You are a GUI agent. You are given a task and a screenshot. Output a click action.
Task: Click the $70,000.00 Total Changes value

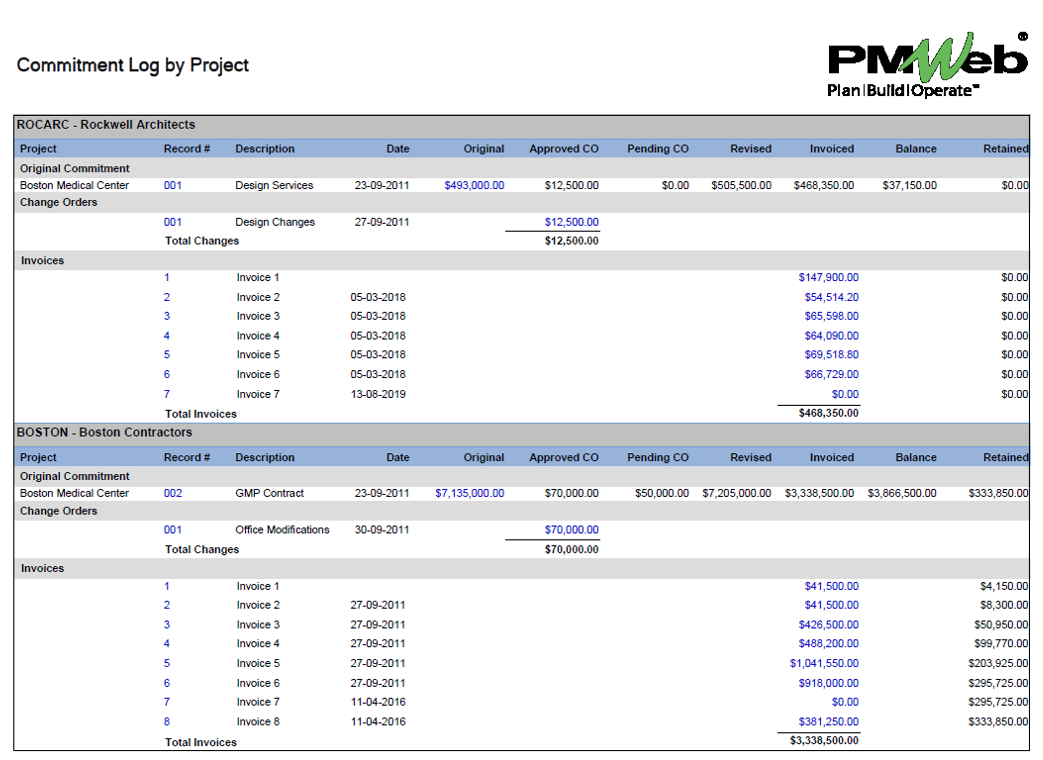571,549
